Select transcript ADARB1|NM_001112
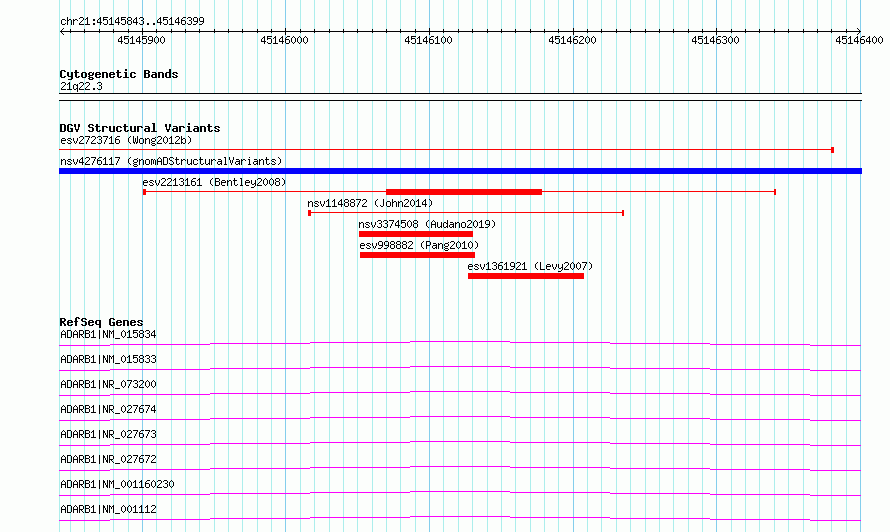 (108, 509)
